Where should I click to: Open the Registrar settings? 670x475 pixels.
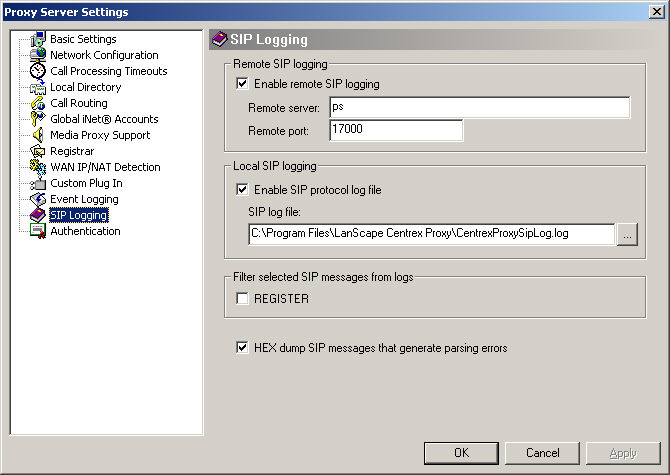pyautogui.click(x=72, y=151)
